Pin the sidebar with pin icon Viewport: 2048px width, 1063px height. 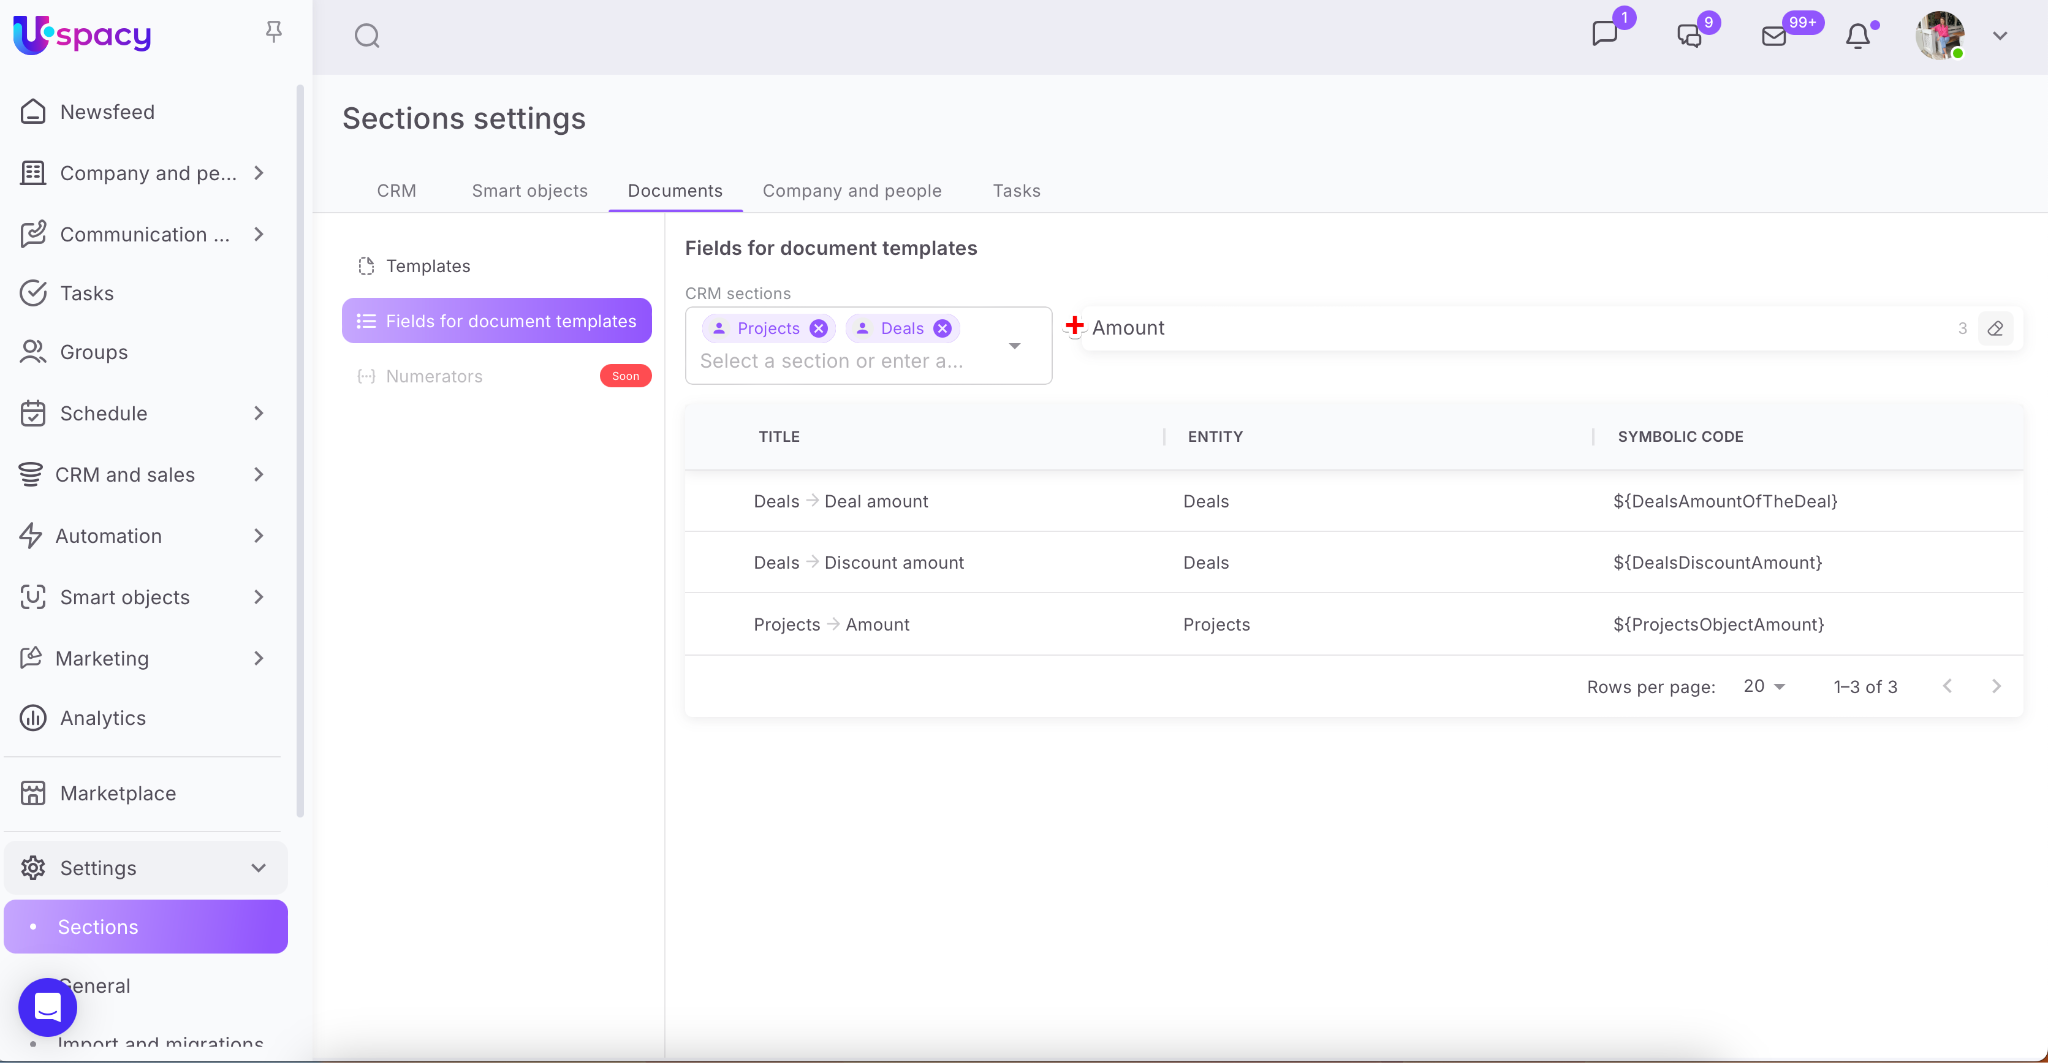[x=273, y=32]
